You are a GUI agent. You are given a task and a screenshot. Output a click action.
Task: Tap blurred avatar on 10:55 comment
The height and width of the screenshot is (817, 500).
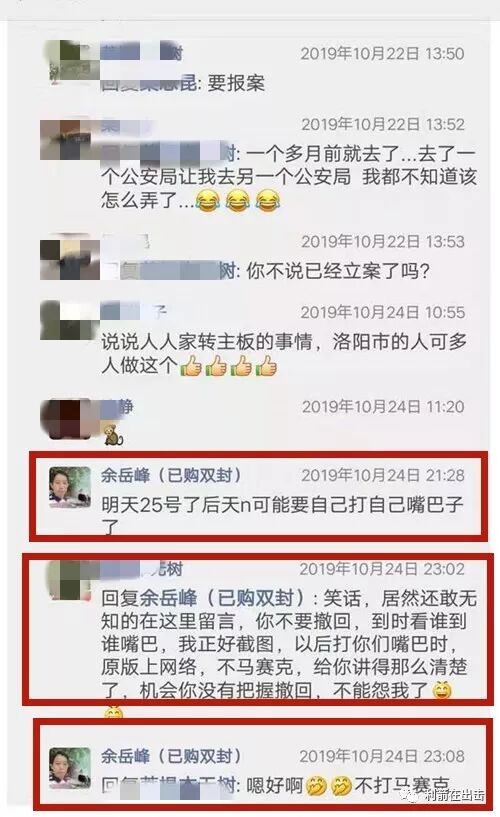pyautogui.click(x=70, y=321)
